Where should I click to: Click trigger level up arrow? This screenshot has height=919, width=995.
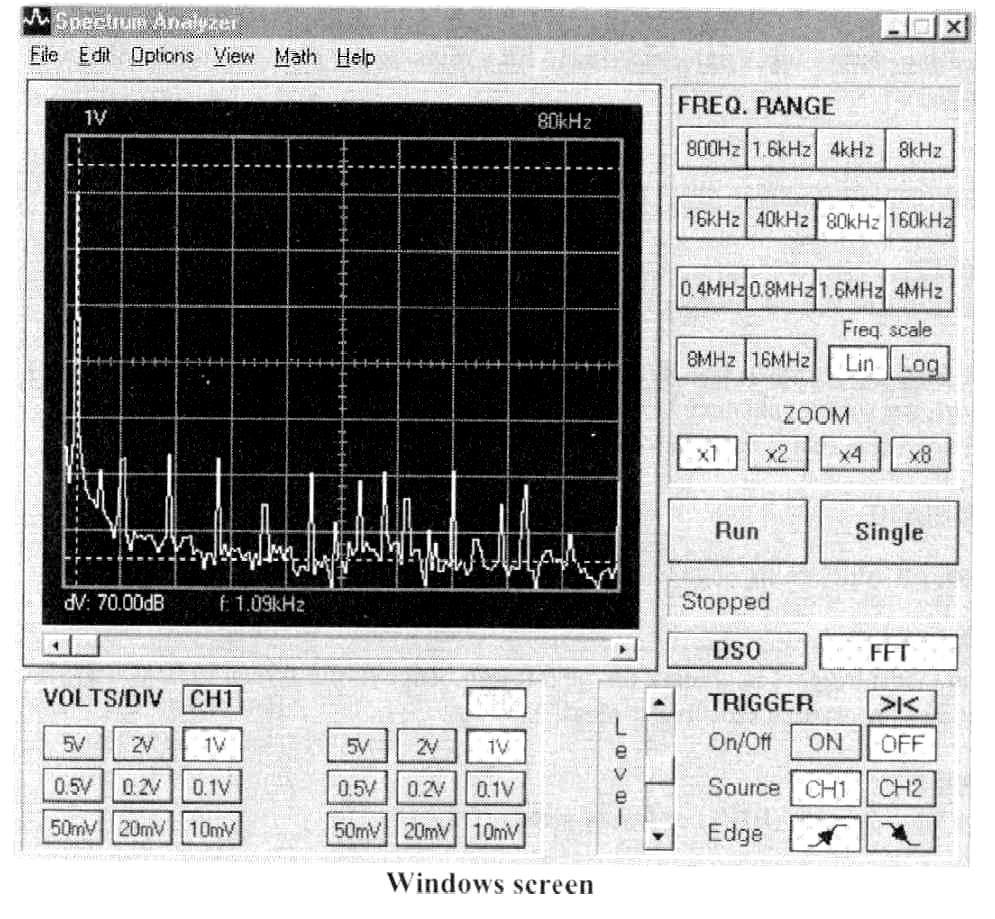659,704
